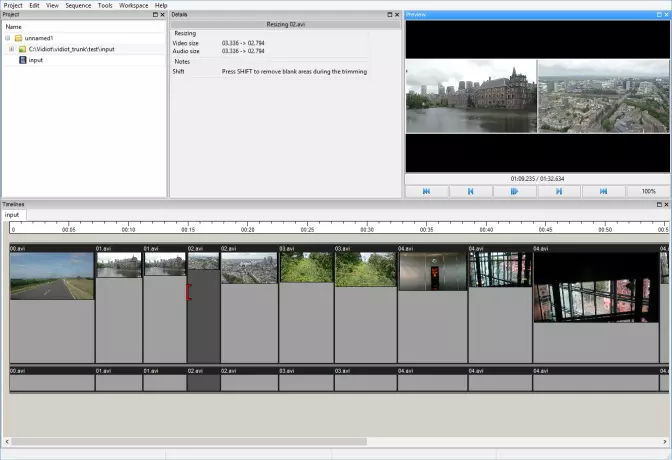Maximize the Timelines panel
This screenshot has width=672, height=460.
coord(659,204)
